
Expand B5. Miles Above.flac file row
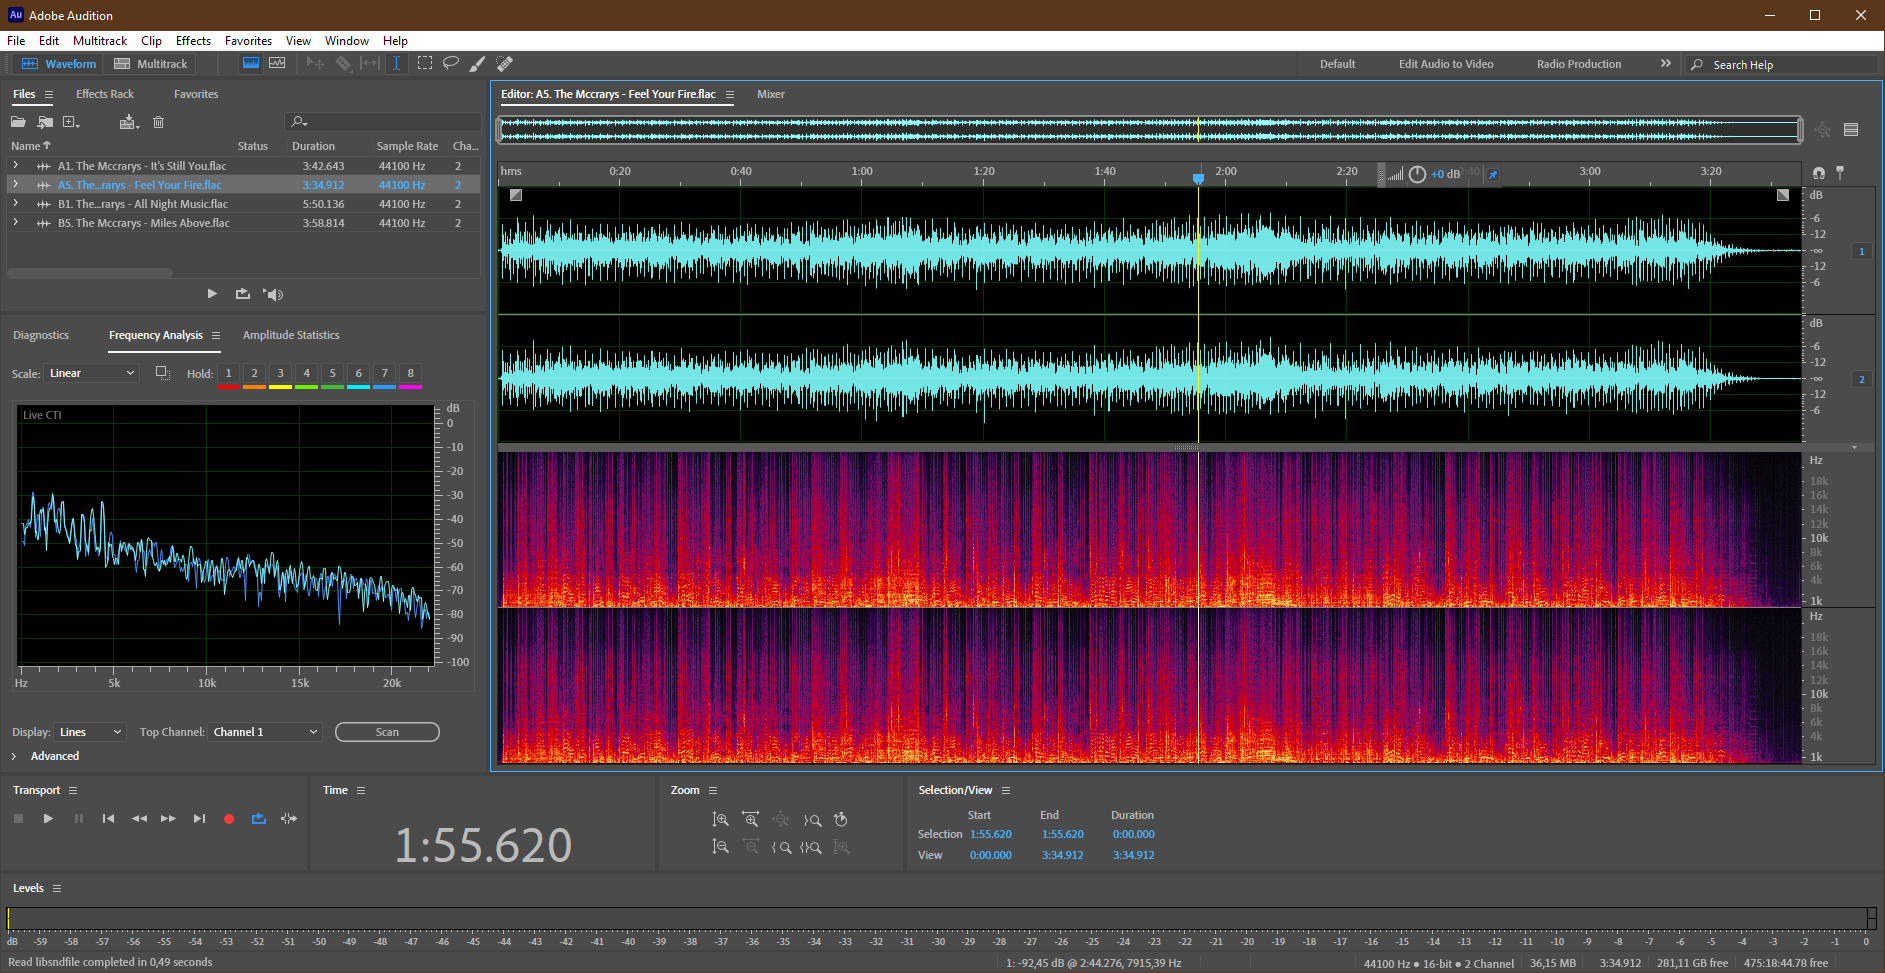tap(15, 223)
